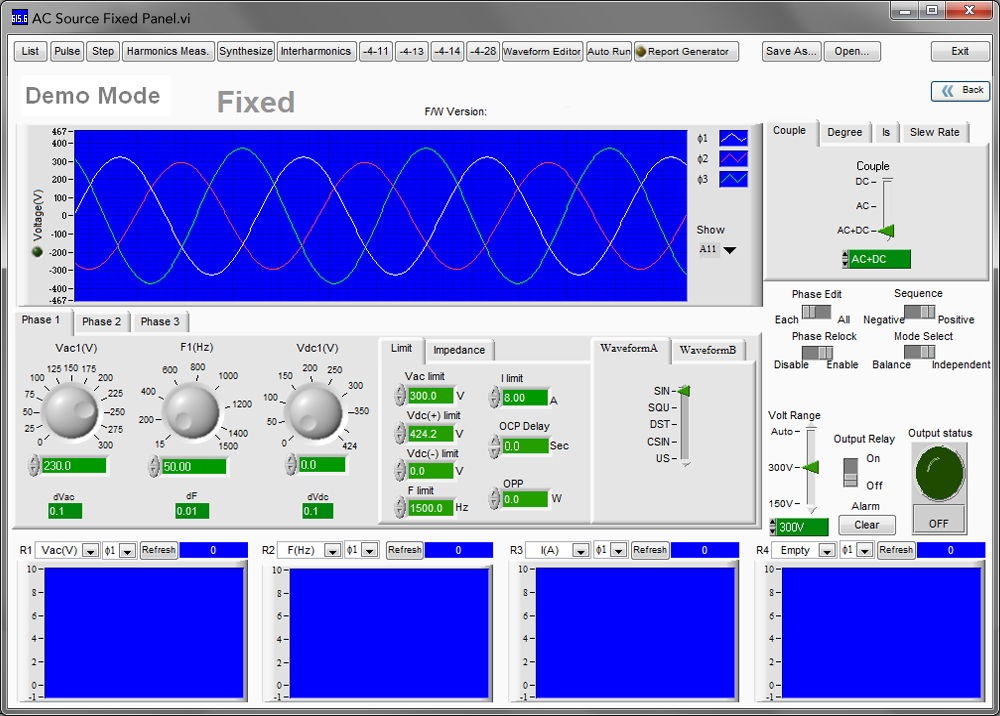Image resolution: width=1000 pixels, height=716 pixels.
Task: Clear the alarm with the Clear button
Action: [x=866, y=525]
